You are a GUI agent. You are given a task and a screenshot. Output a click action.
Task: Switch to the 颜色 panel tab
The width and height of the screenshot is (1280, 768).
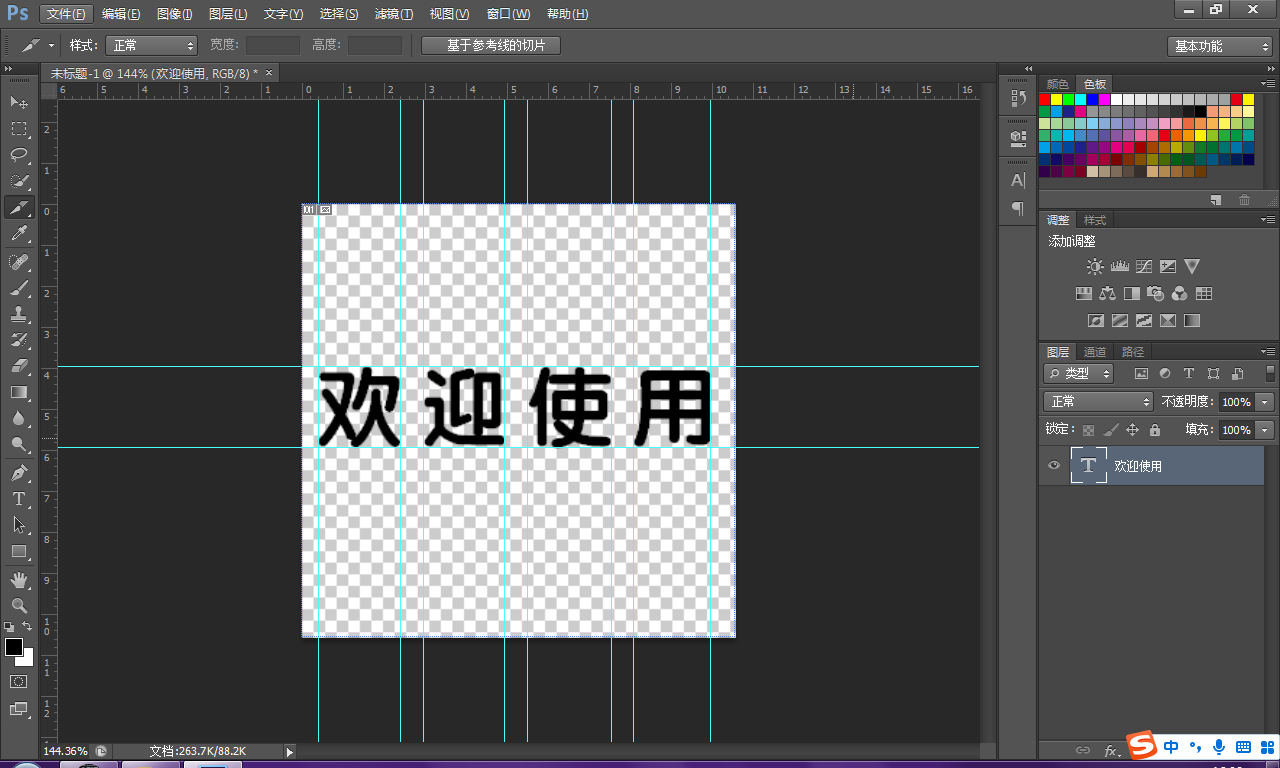[1058, 84]
